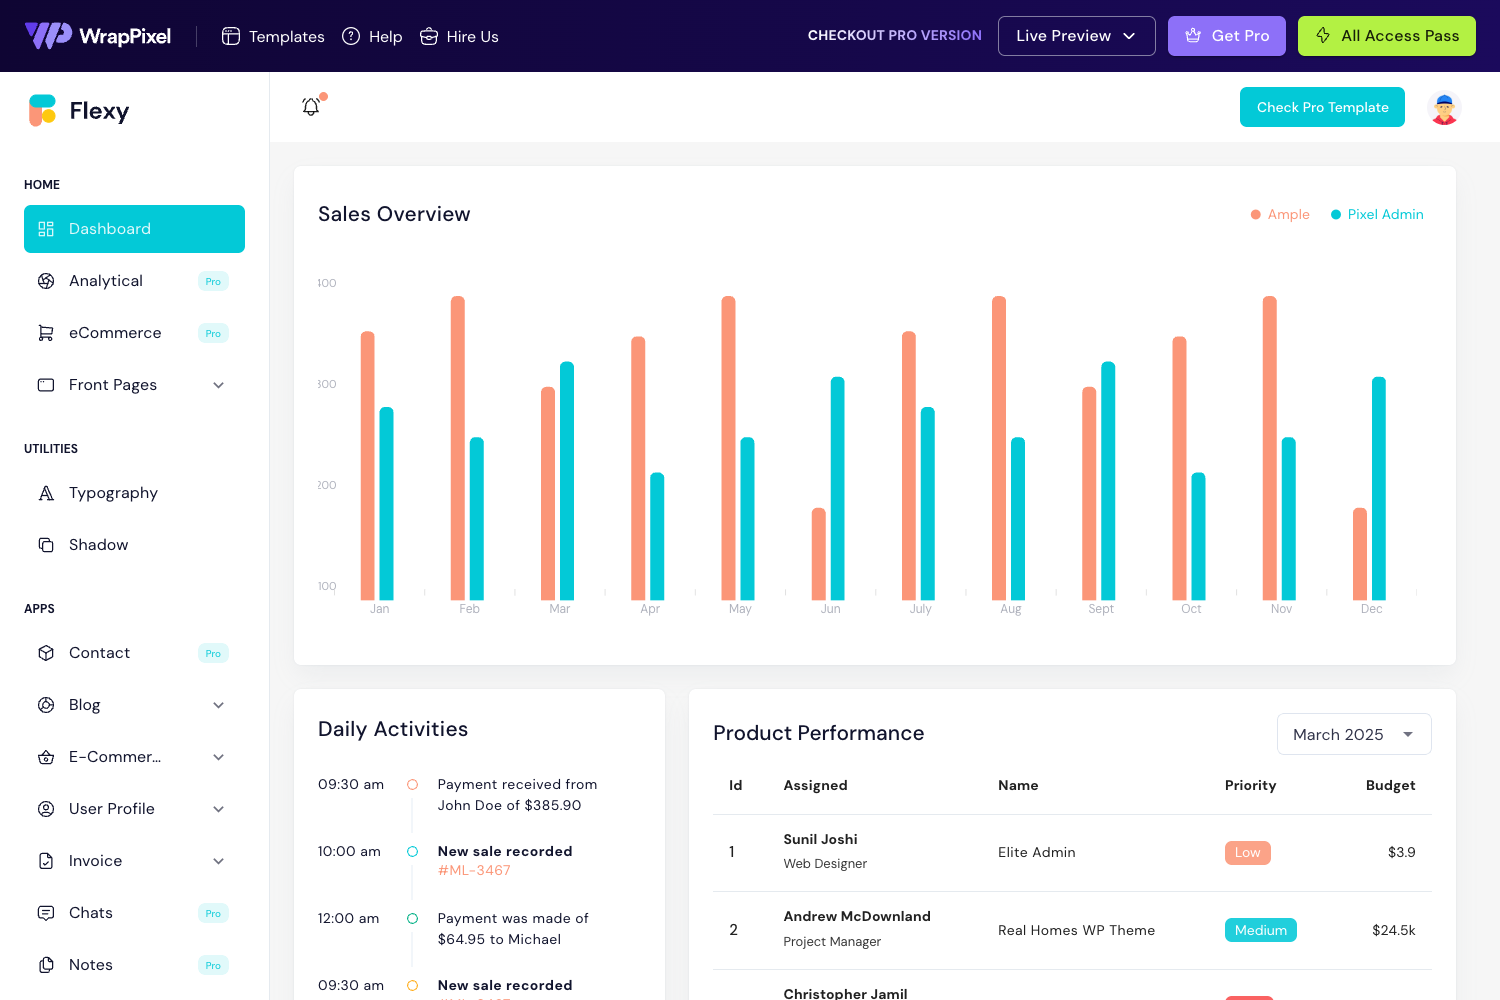Open the sale record link #ML-3467
Image resolution: width=1500 pixels, height=1000 pixels.
(x=473, y=870)
